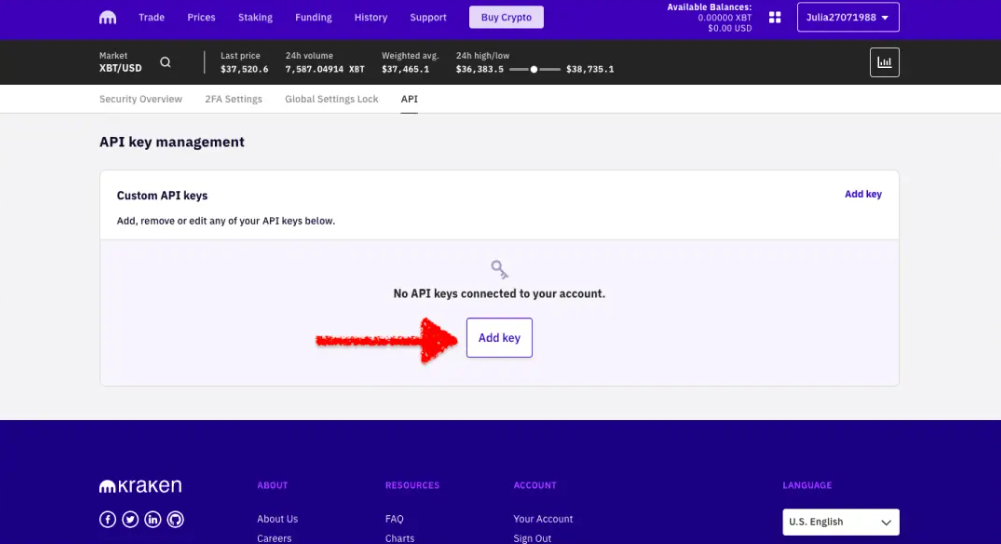Screen dimensions: 1001x544
Task: Click the API key management heading
Action: coord(172,142)
